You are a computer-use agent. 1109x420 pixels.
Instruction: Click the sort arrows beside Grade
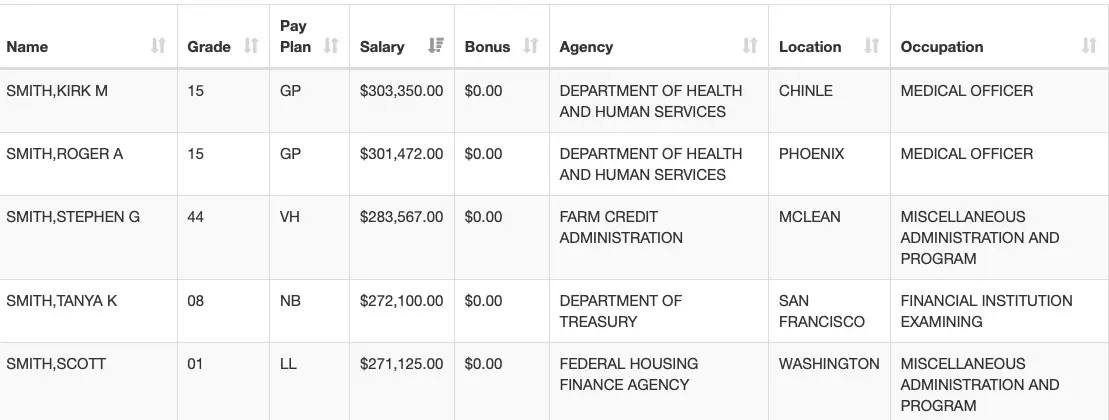pyautogui.click(x=251, y=46)
